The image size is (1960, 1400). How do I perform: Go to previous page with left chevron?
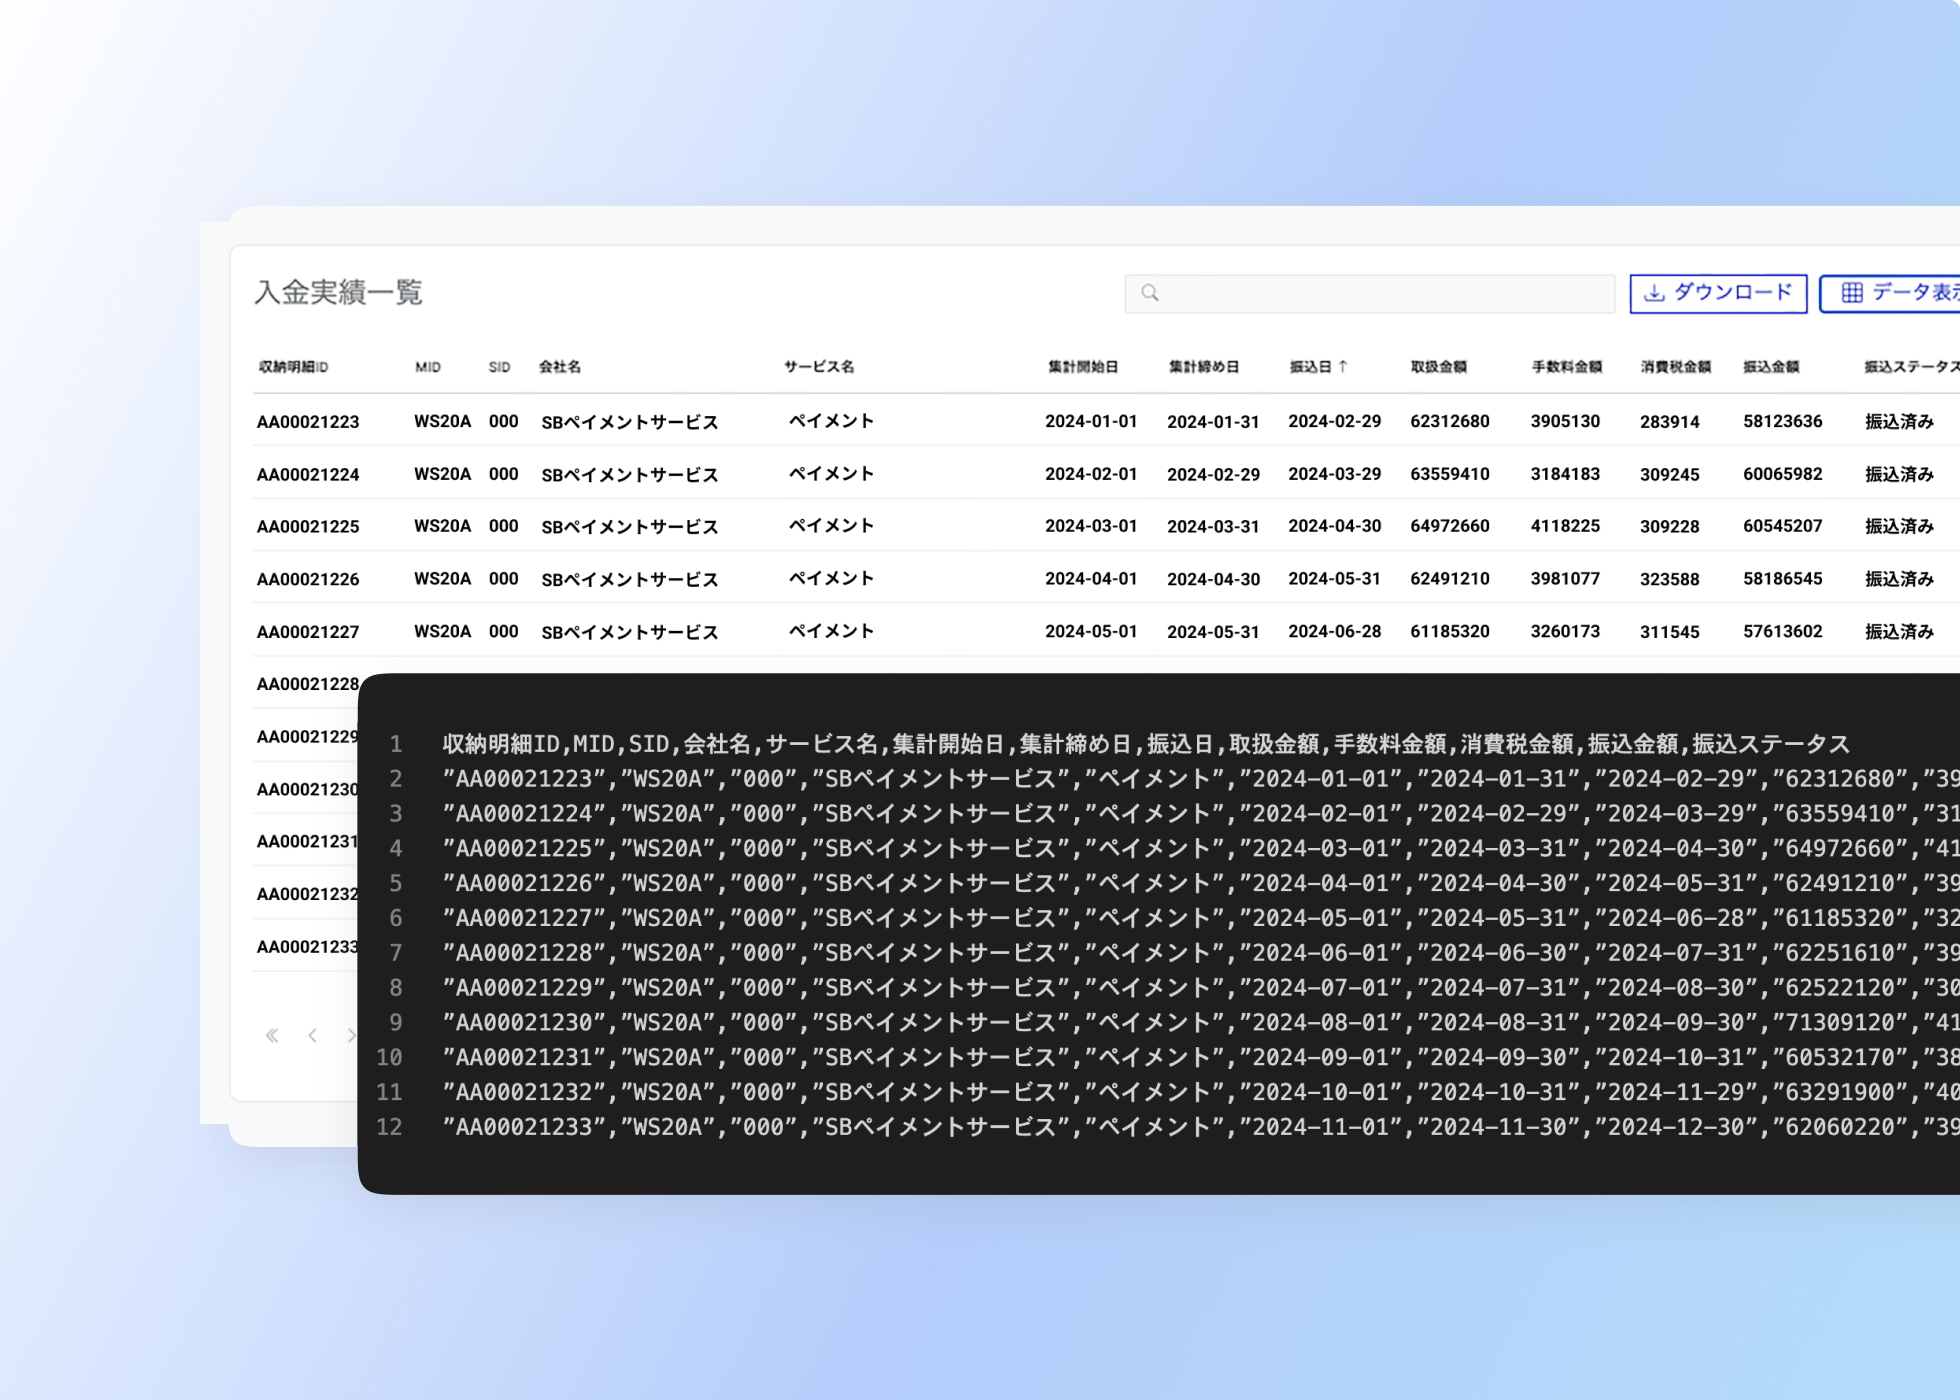point(313,1036)
